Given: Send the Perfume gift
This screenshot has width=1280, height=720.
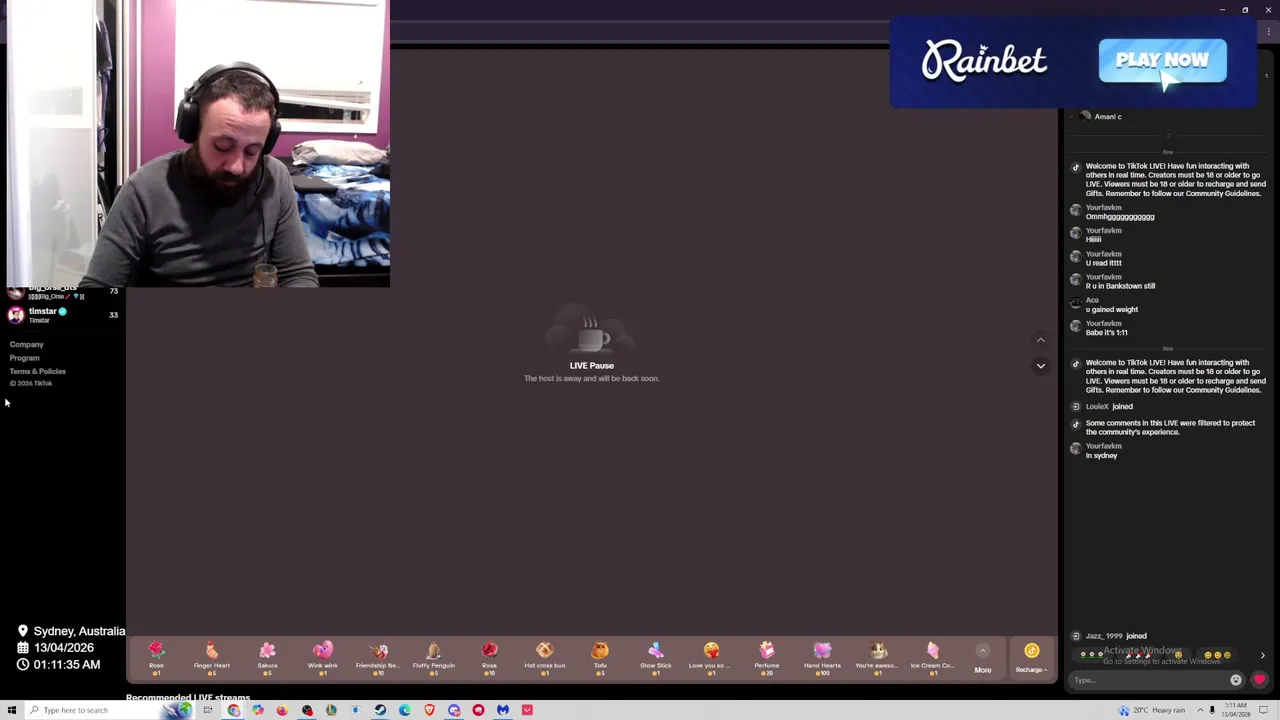Looking at the screenshot, I should click(x=767, y=658).
